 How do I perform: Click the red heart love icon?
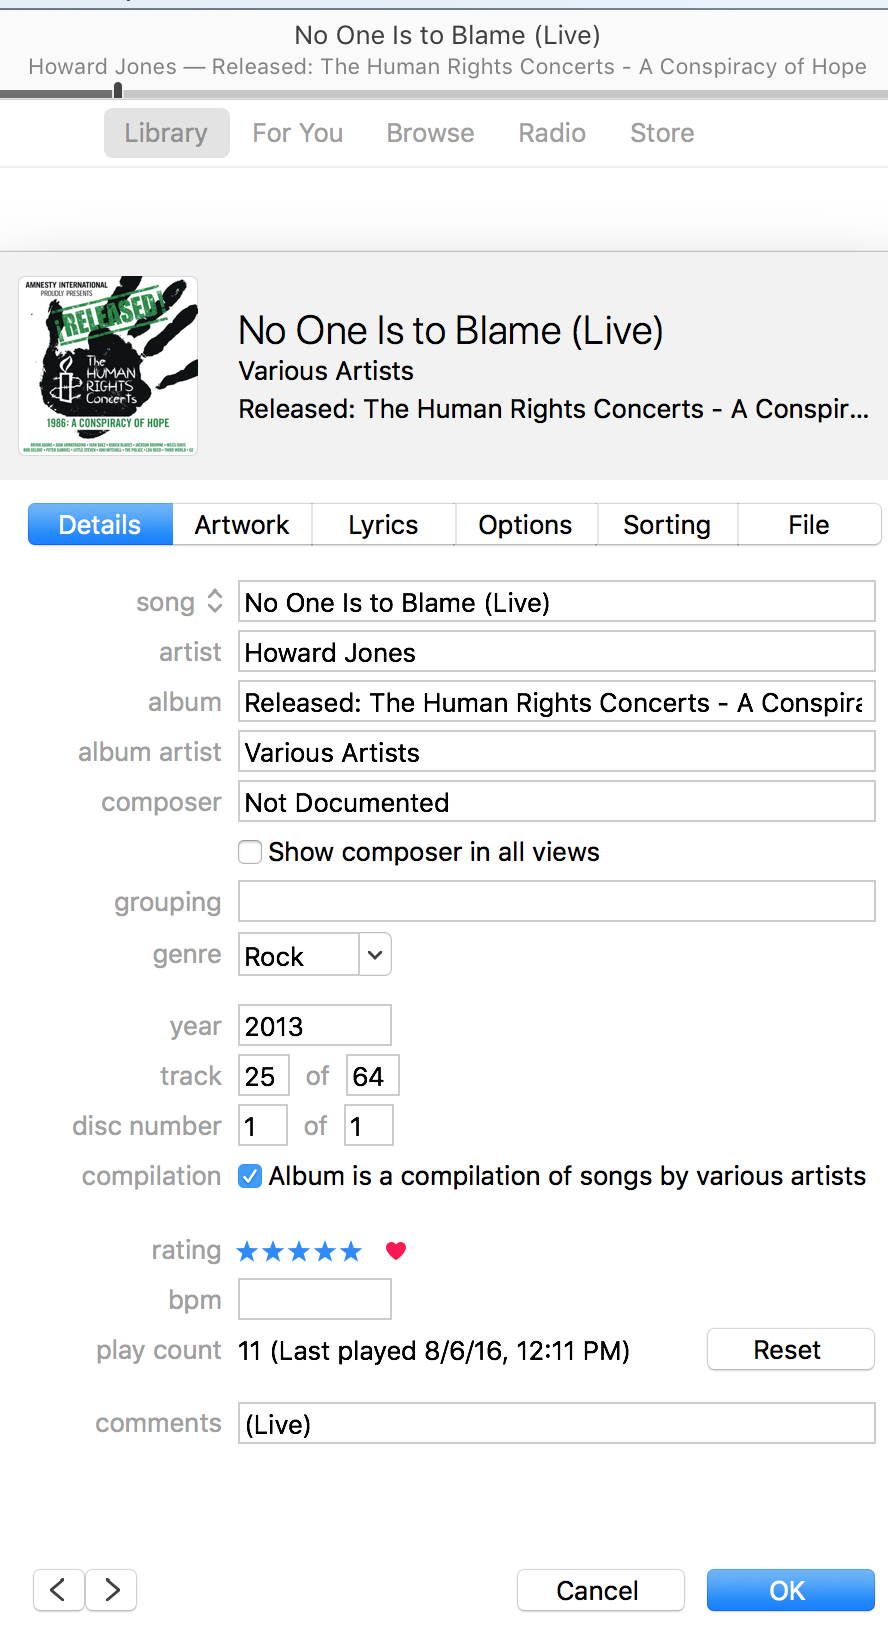pyautogui.click(x=396, y=1250)
